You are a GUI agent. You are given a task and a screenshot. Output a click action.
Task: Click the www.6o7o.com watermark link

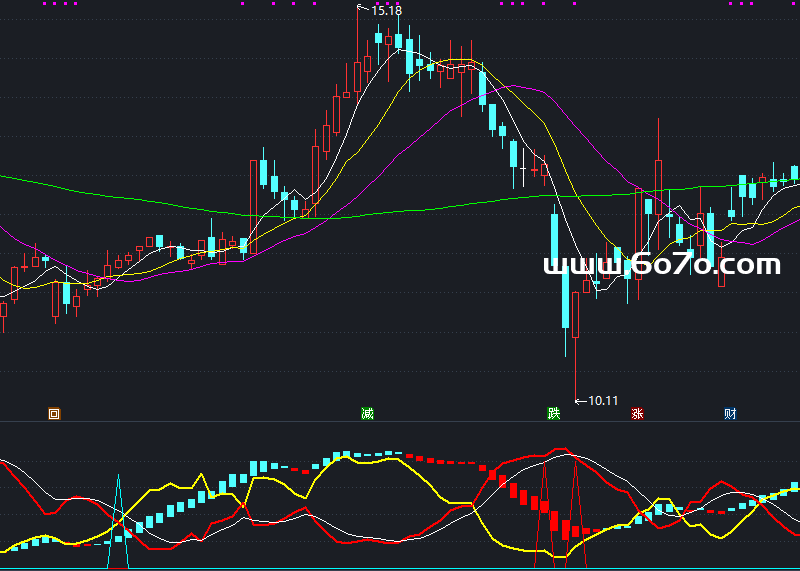pyautogui.click(x=661, y=264)
